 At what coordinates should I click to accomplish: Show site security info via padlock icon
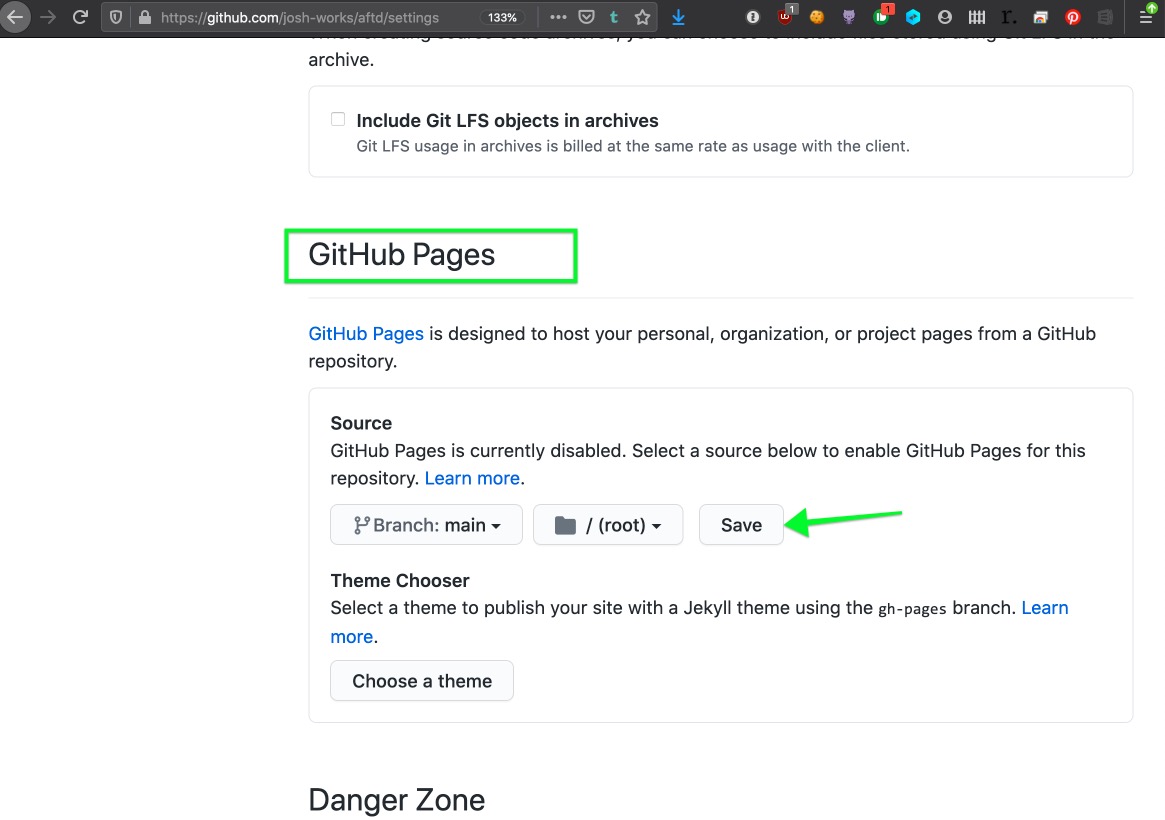145,17
